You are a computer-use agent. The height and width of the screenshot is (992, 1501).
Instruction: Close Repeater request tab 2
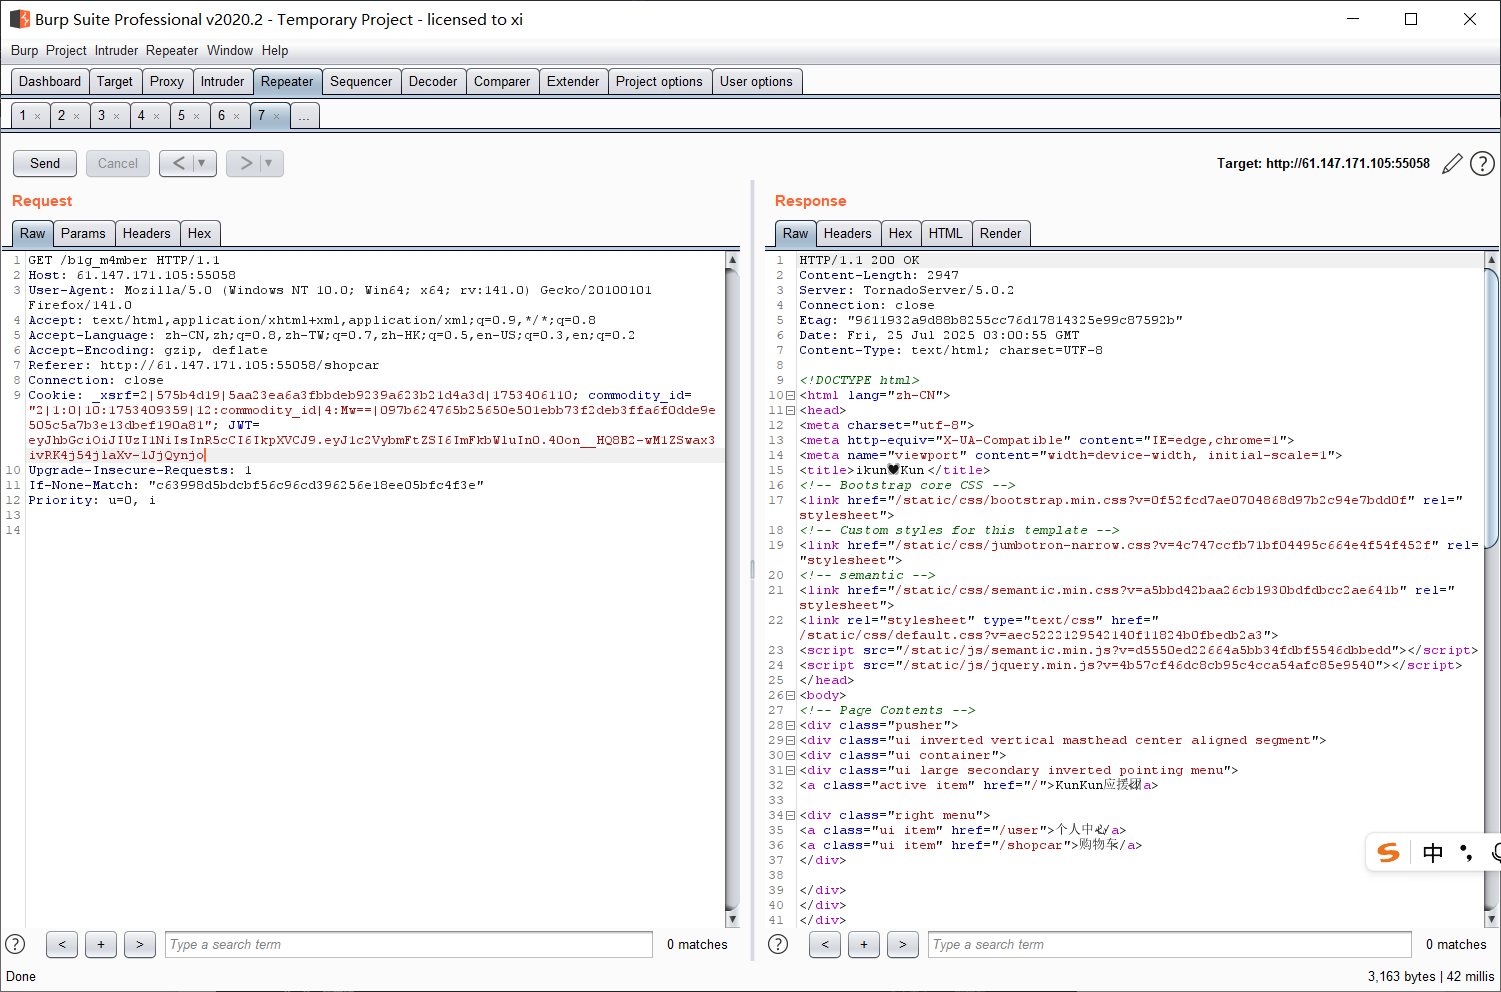[76, 117]
